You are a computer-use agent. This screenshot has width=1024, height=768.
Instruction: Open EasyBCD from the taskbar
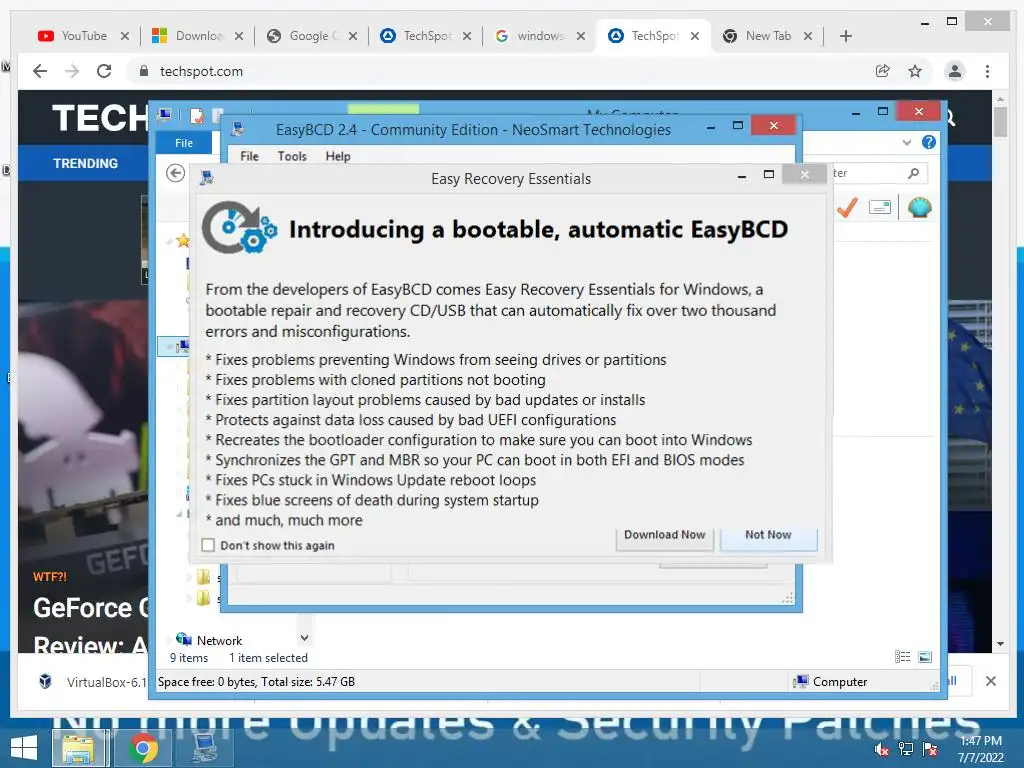(205, 748)
